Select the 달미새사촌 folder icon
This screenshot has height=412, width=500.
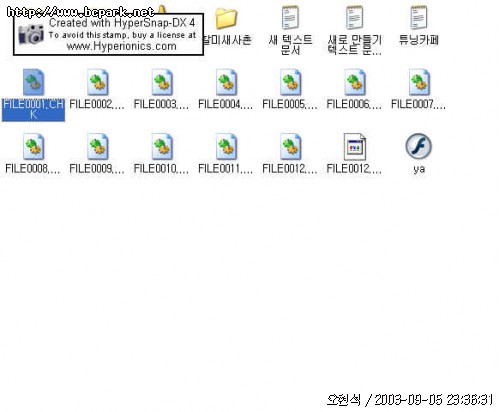pyautogui.click(x=226, y=19)
